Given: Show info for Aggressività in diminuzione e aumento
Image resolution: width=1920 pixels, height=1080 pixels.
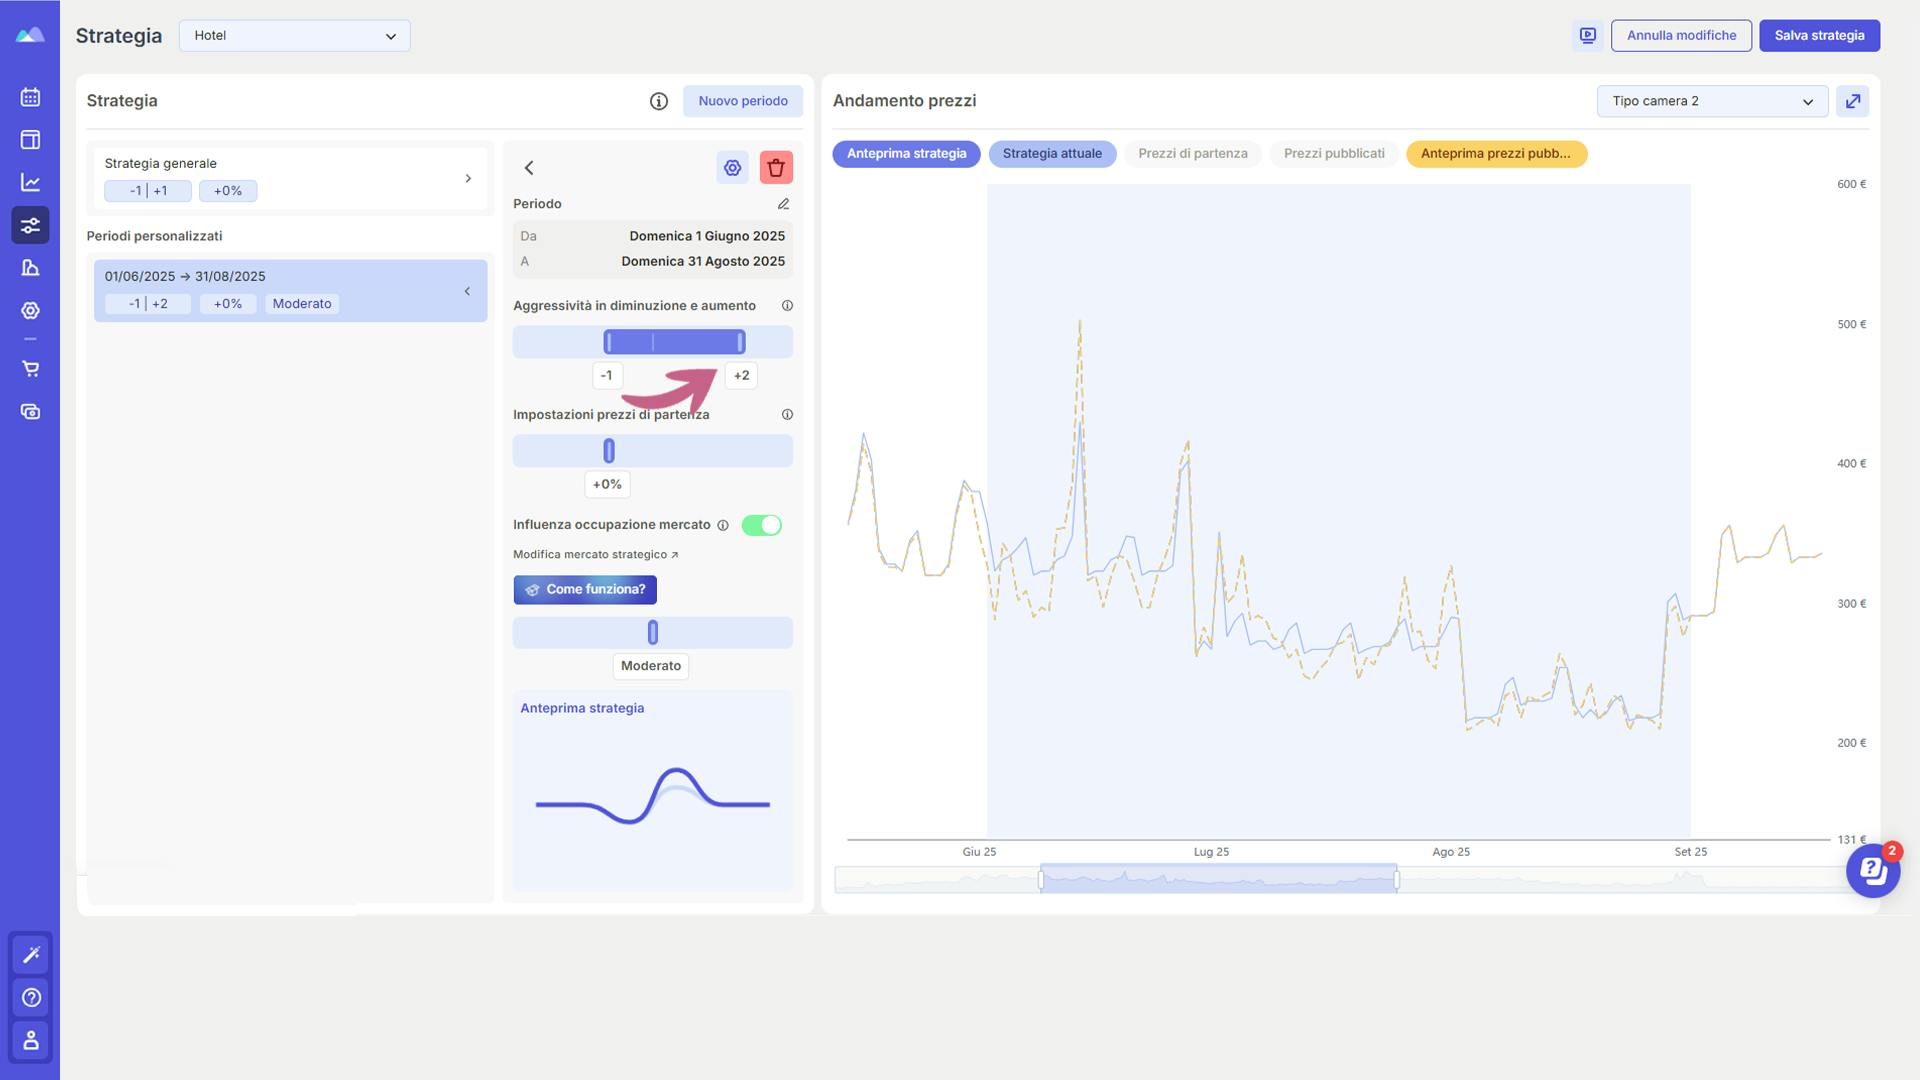Looking at the screenshot, I should click(787, 306).
